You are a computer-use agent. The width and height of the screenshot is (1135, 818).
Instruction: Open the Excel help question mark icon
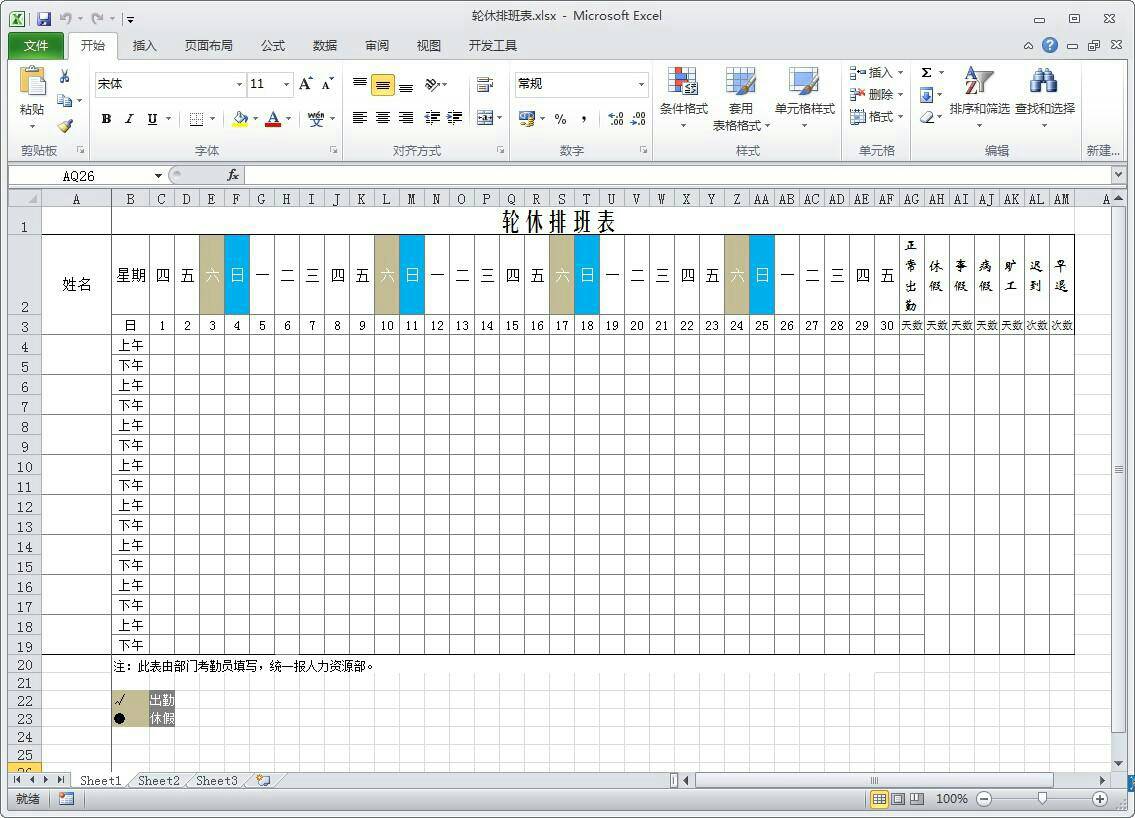click(x=1049, y=45)
